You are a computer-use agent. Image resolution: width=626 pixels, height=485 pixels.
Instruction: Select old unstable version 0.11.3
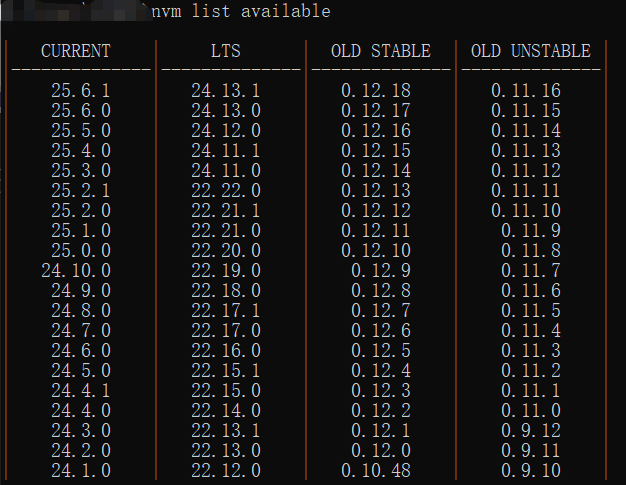pyautogui.click(x=531, y=350)
